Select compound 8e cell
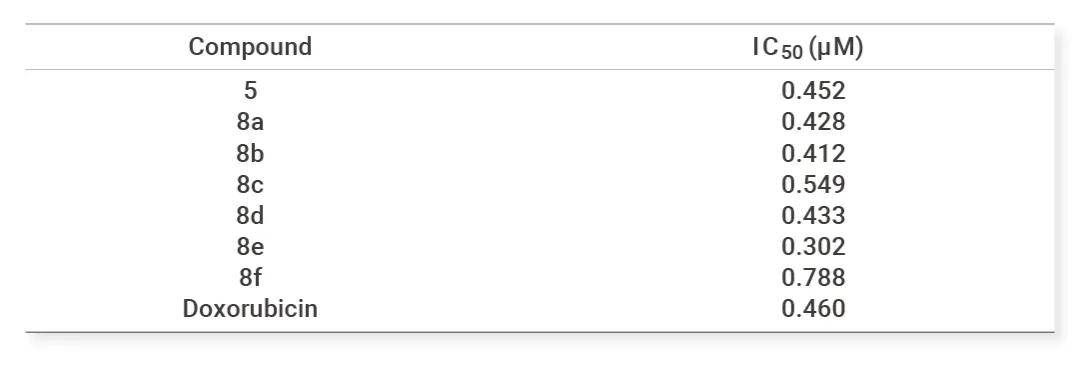The width and height of the screenshot is (1080, 382). pos(250,246)
